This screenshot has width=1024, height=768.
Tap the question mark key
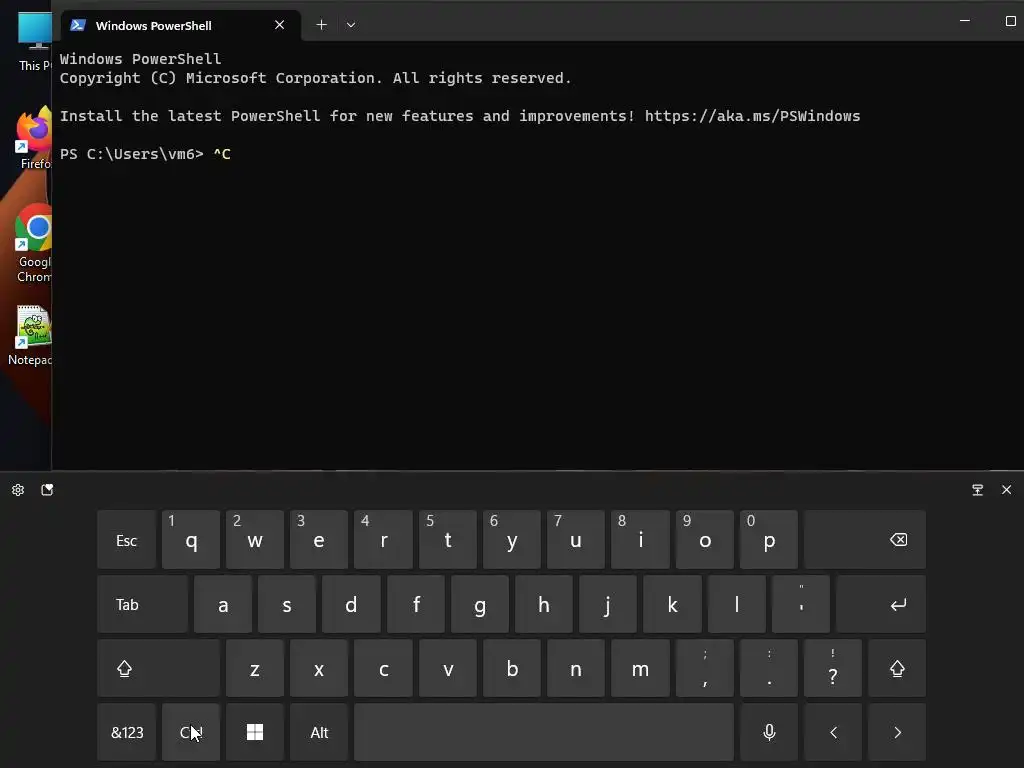(833, 668)
